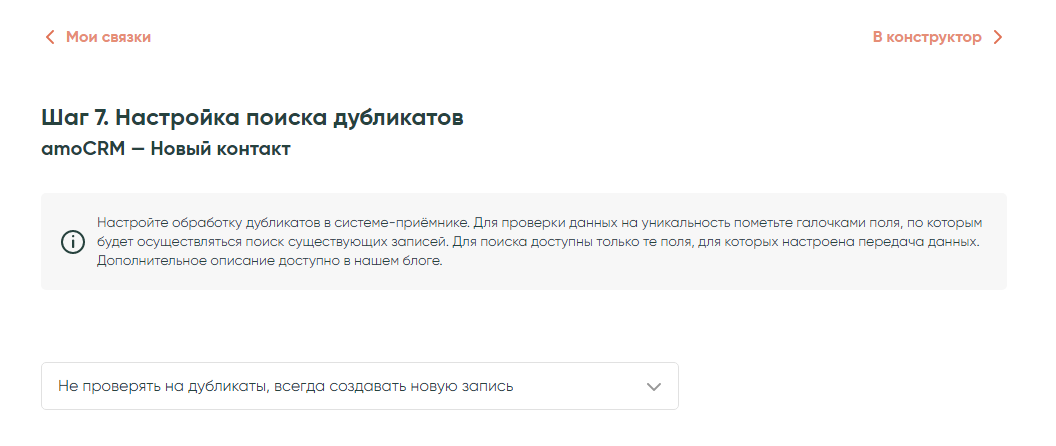Click the notice's second line starting 'будет осуществляться поиск'
Viewport: 1056px width, 446px height.
(x=300, y=242)
